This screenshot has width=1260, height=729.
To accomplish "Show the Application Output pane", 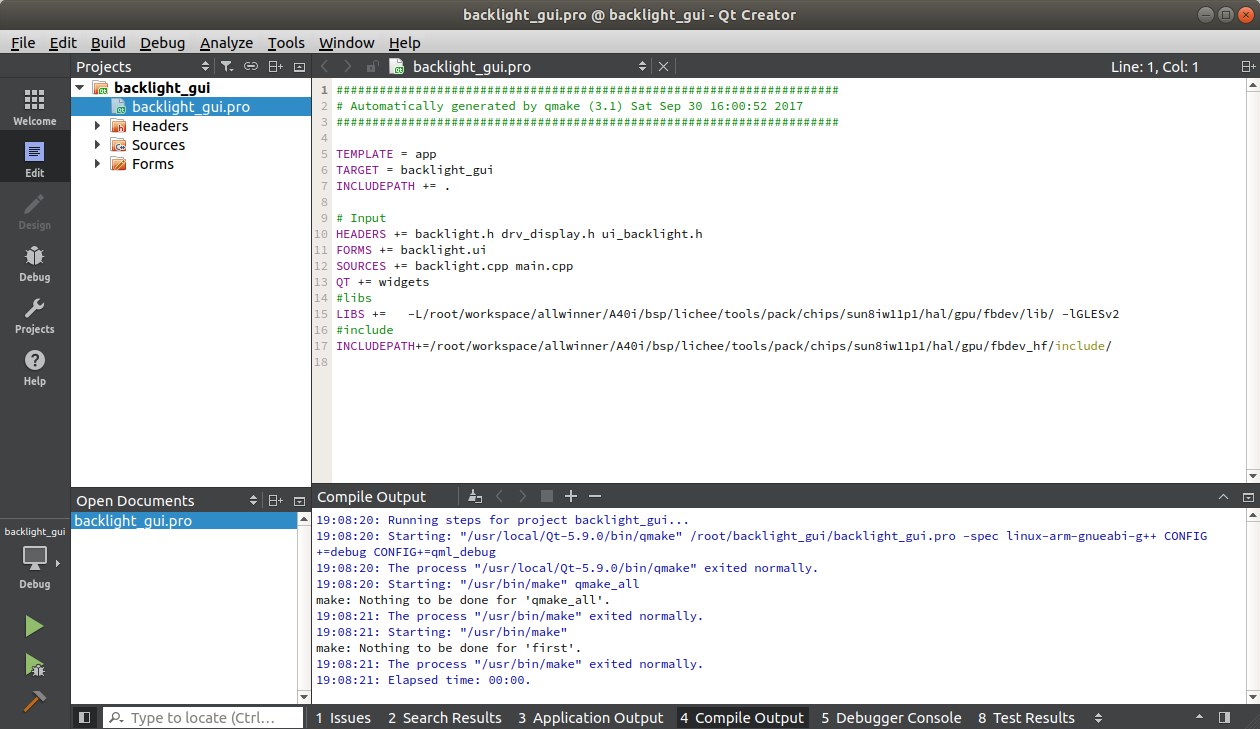I will pyautogui.click(x=591, y=718).
